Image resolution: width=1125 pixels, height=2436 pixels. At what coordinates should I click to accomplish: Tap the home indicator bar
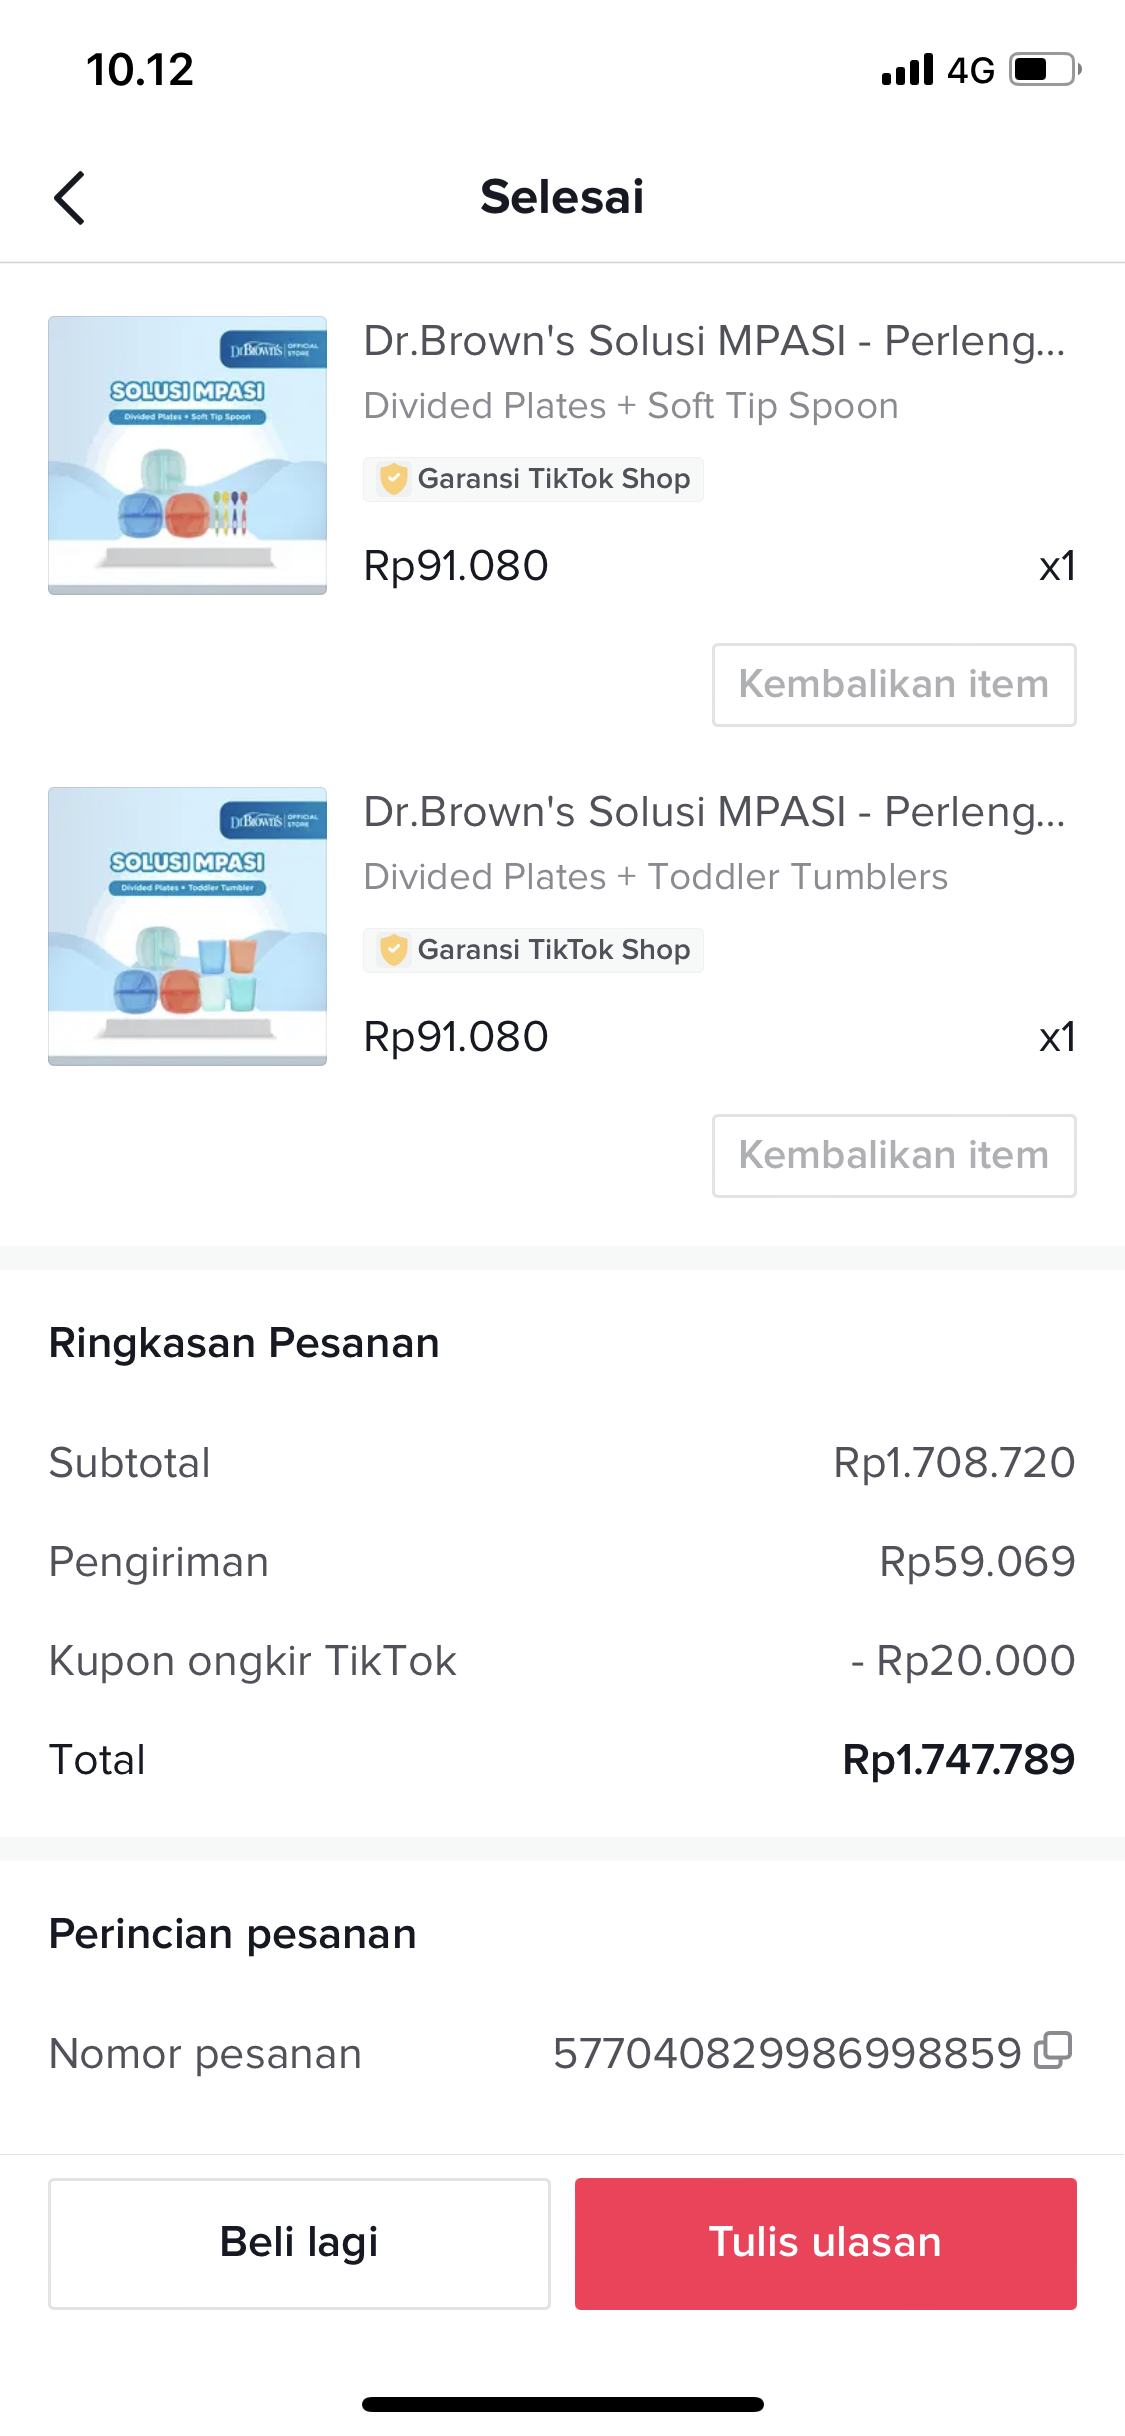pyautogui.click(x=562, y=2404)
